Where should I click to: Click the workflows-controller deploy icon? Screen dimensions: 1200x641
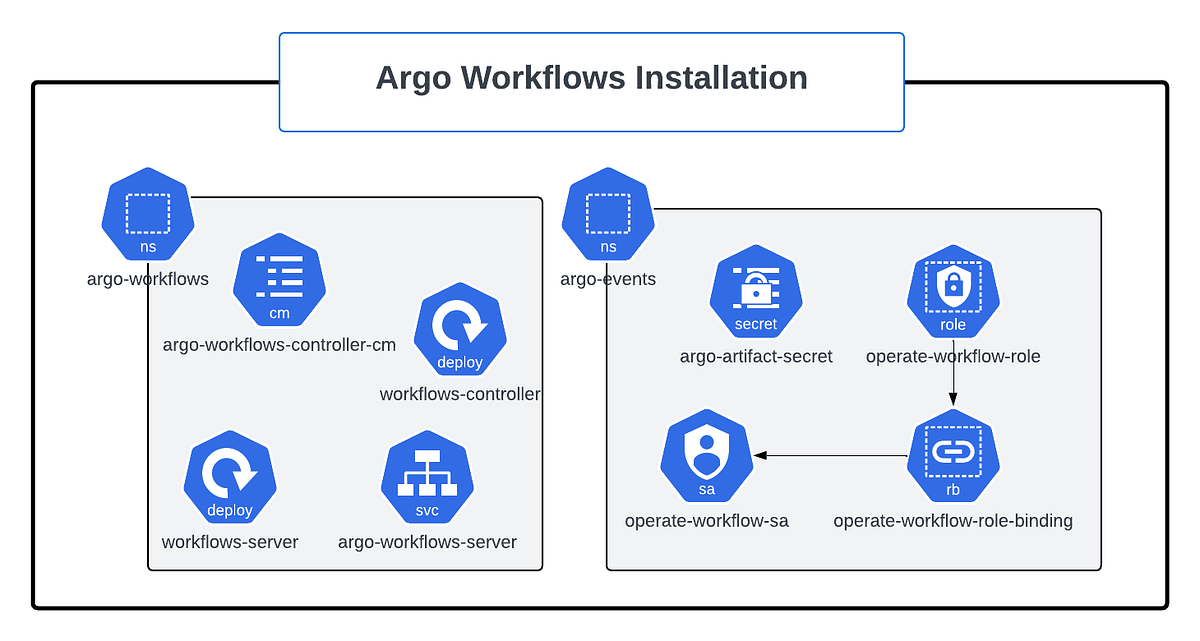pyautogui.click(x=459, y=331)
